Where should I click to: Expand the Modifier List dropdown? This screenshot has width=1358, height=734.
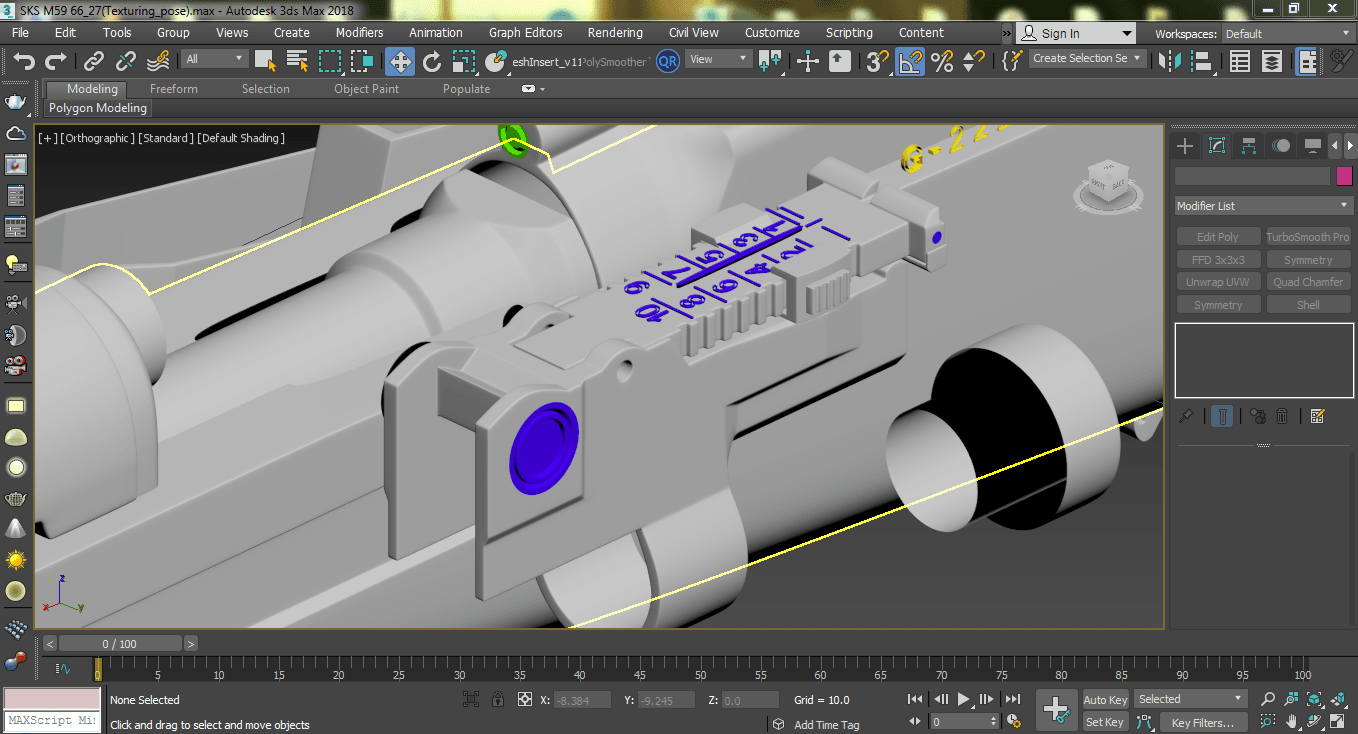(1263, 206)
